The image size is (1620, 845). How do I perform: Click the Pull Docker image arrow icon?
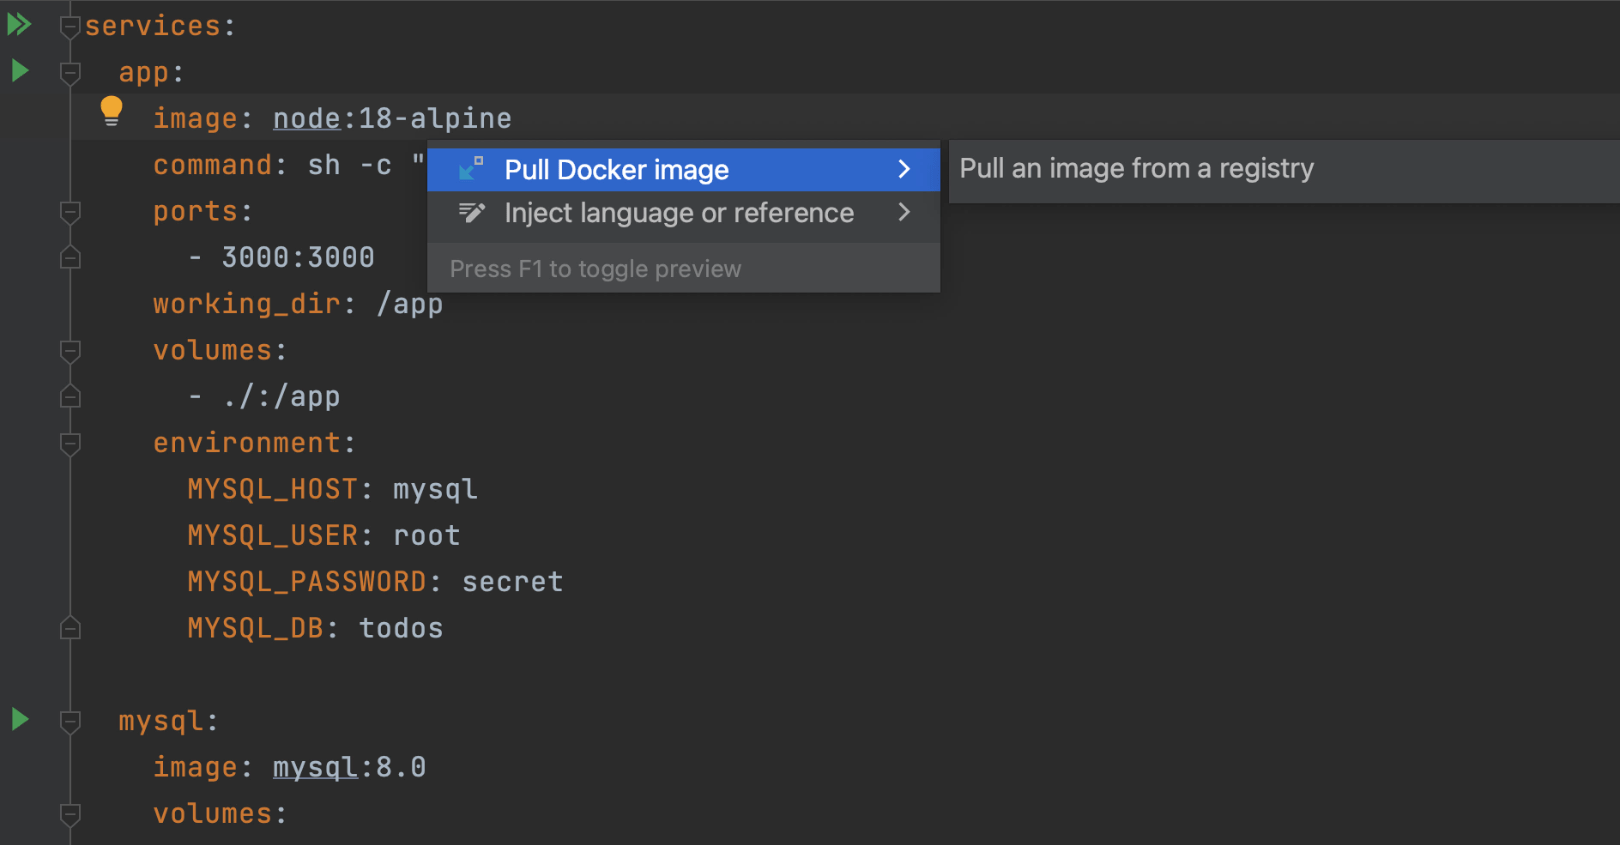coord(471,169)
